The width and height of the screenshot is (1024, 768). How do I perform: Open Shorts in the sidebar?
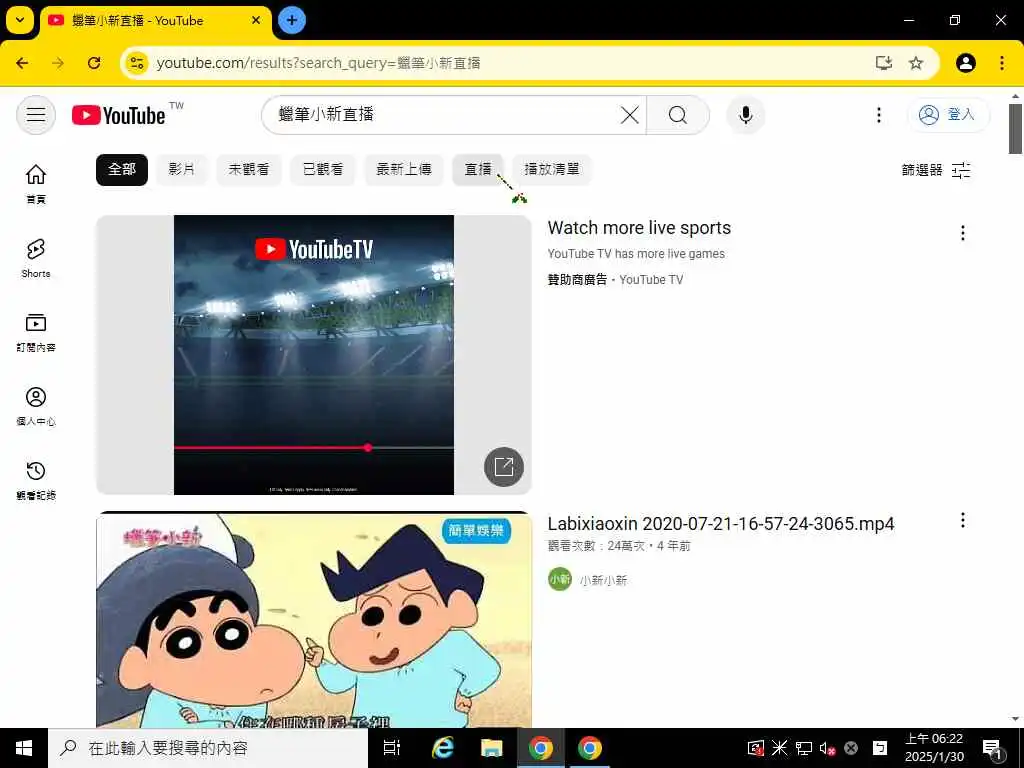pyautogui.click(x=36, y=257)
